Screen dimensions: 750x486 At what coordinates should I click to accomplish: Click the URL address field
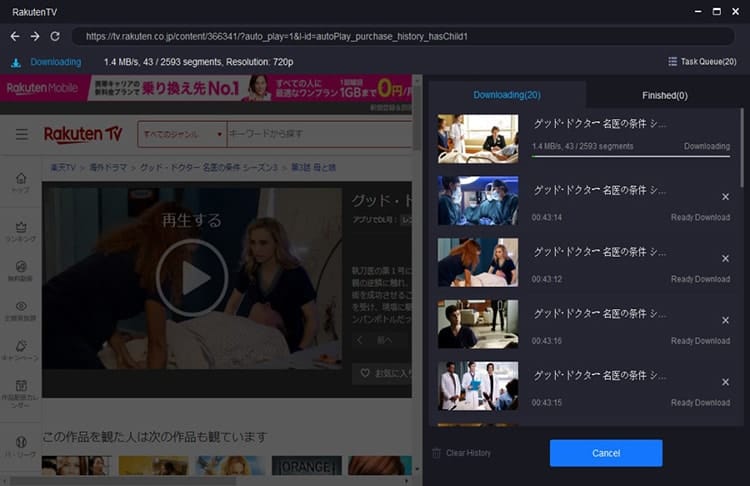click(x=403, y=36)
